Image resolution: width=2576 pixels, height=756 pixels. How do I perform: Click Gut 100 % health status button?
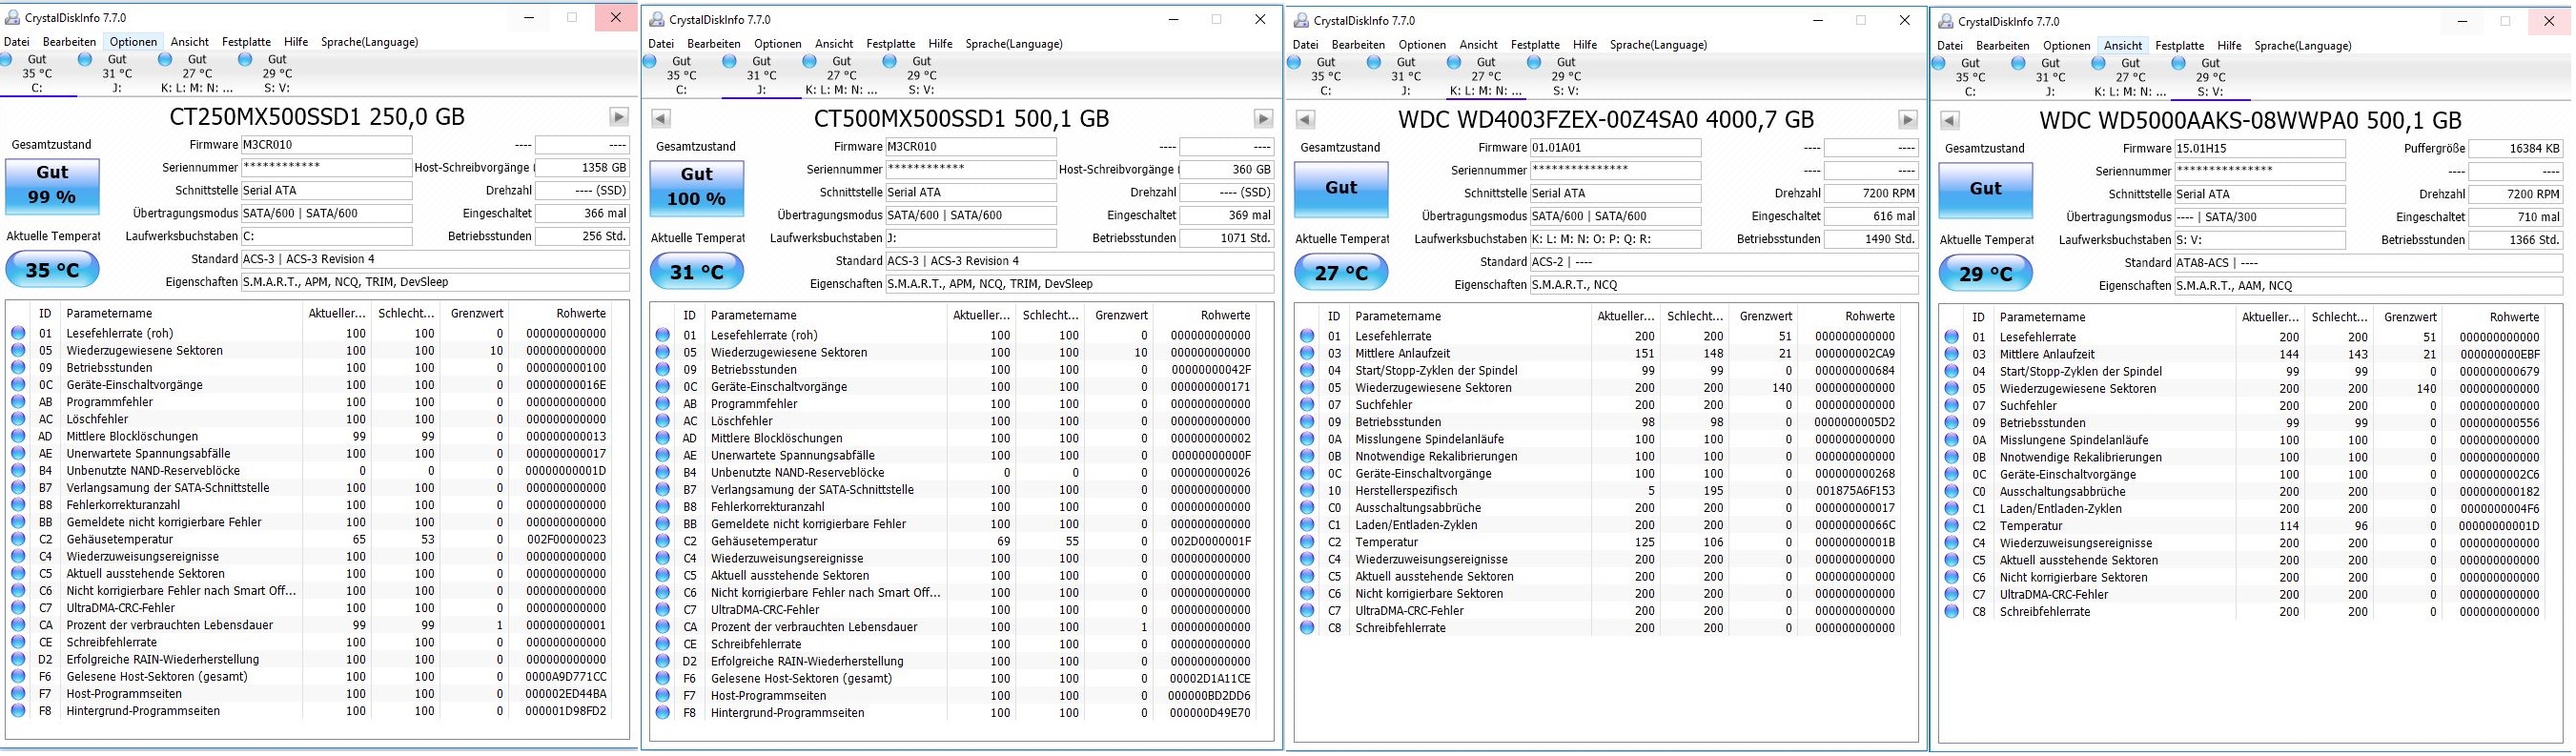(x=697, y=187)
